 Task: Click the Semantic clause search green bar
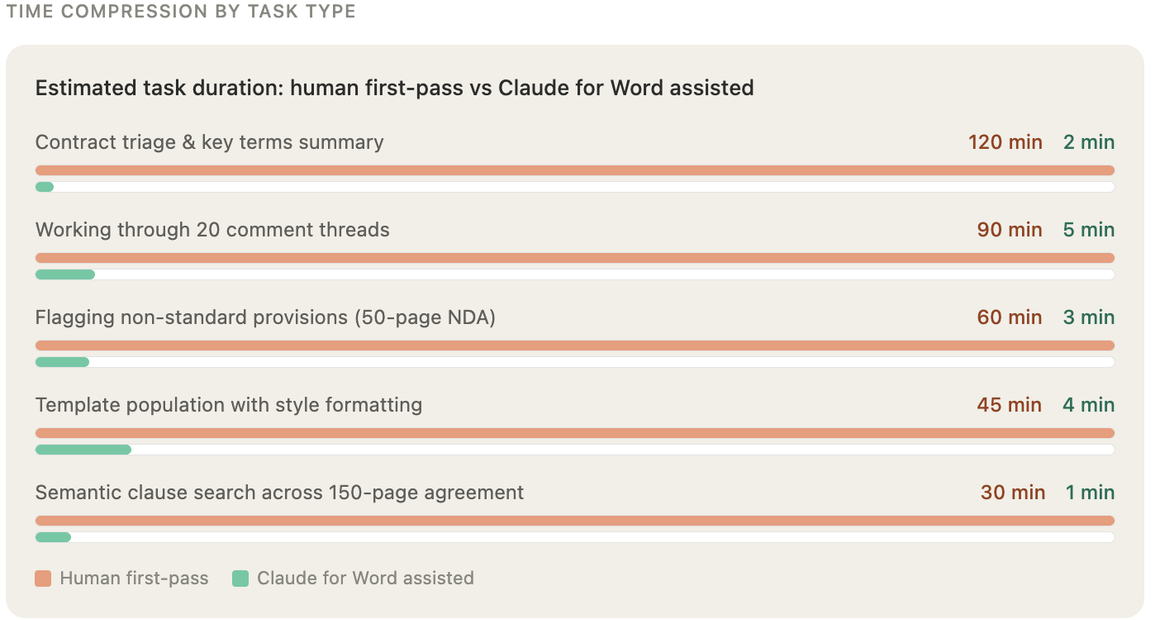tap(53, 537)
